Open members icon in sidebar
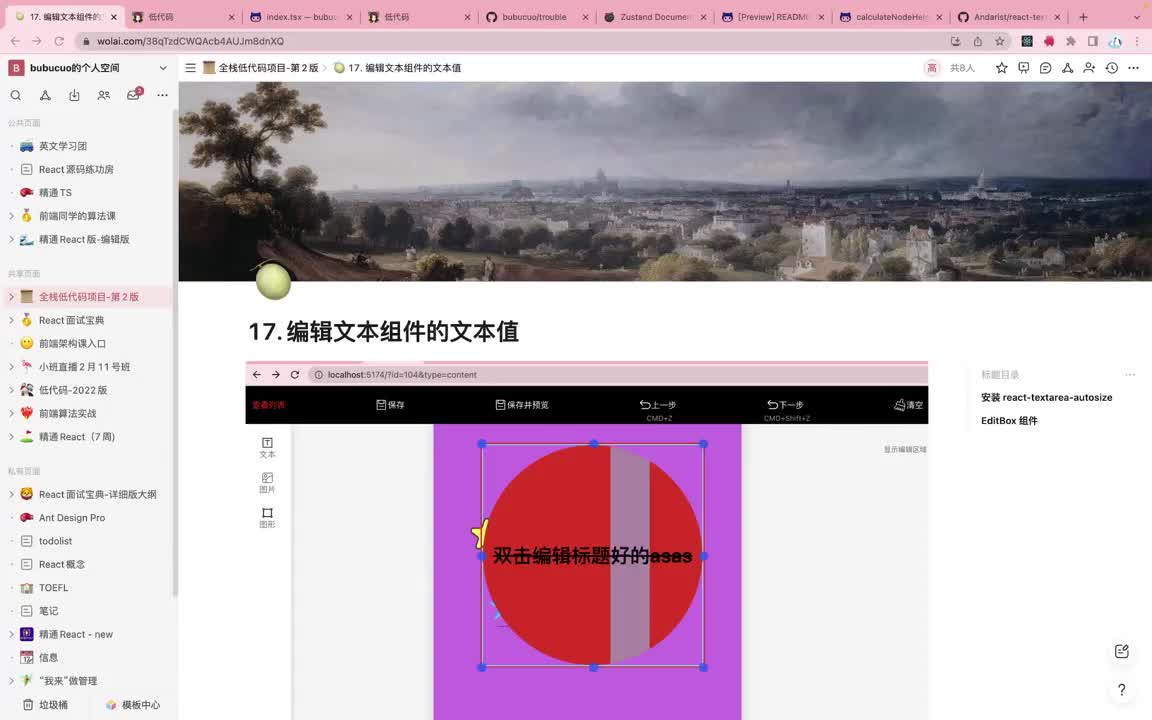The image size is (1152, 720). (x=104, y=96)
